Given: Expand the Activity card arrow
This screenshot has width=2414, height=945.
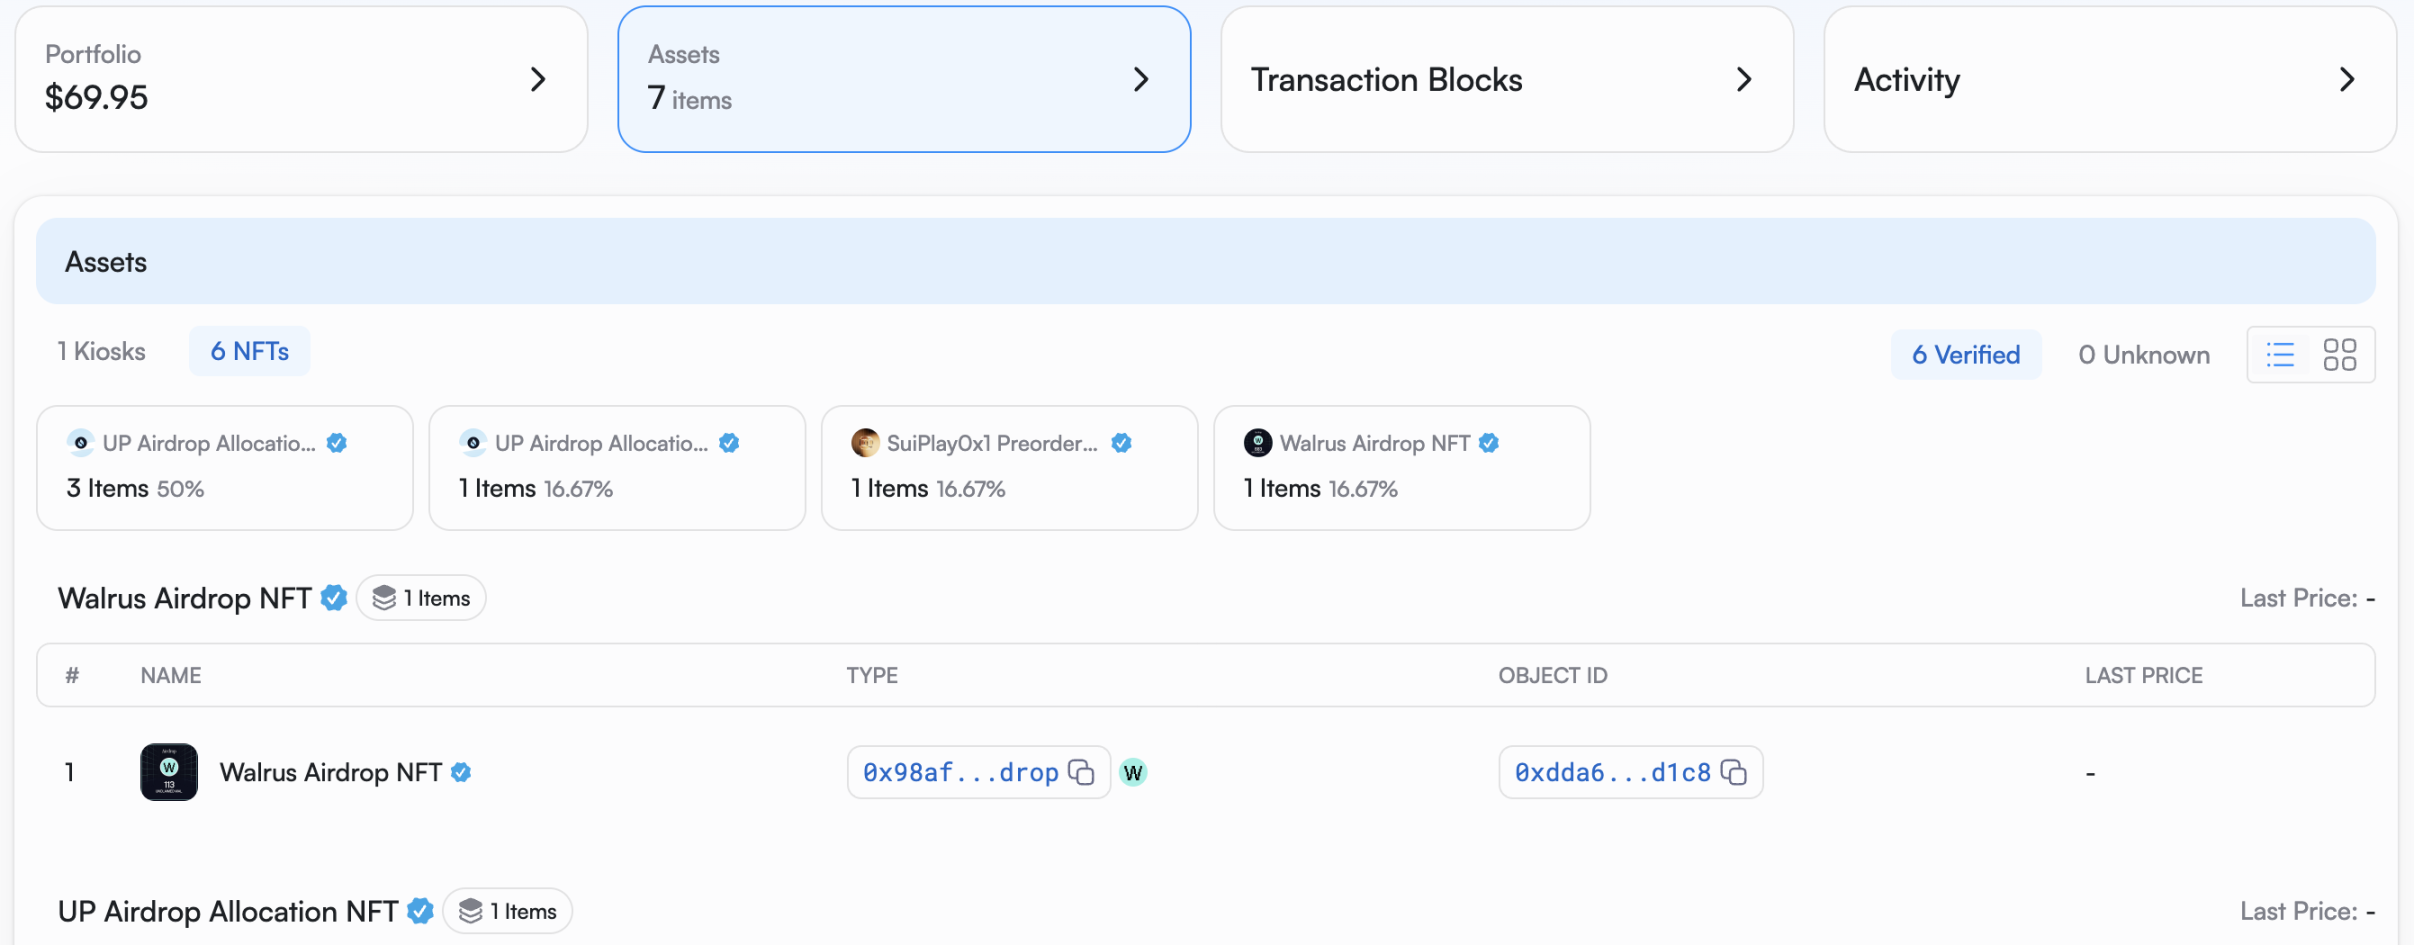Looking at the screenshot, I should pyautogui.click(x=2347, y=79).
